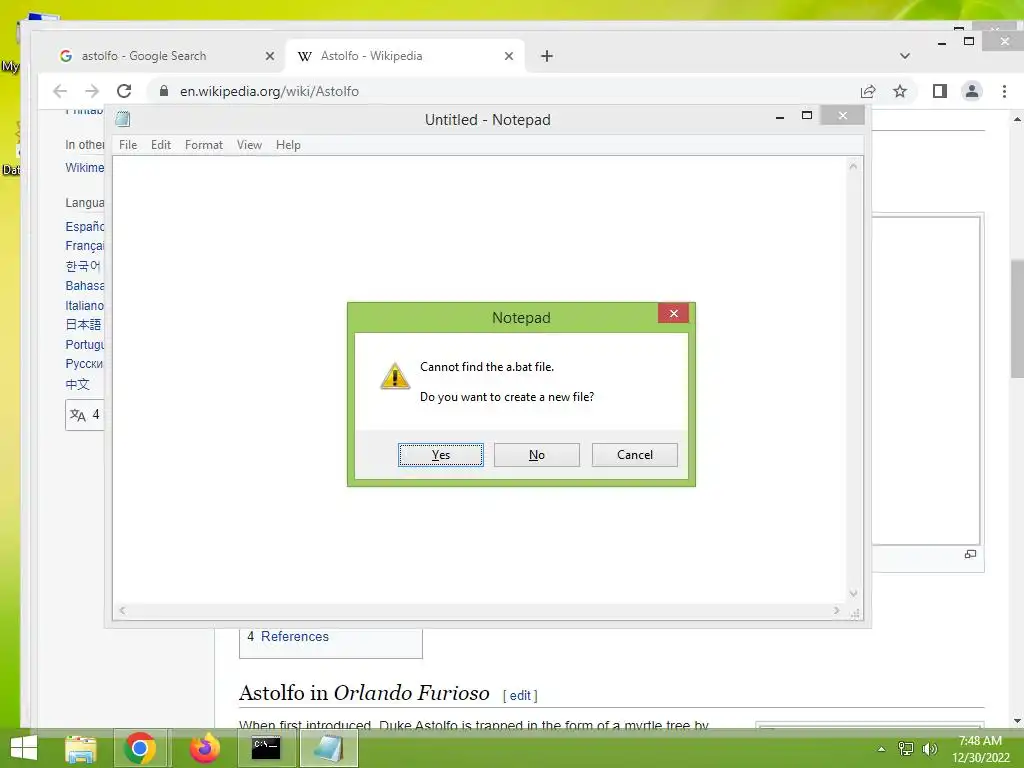
Task: Edit the Astolfo in Orlando Furioso section
Action: click(x=520, y=696)
